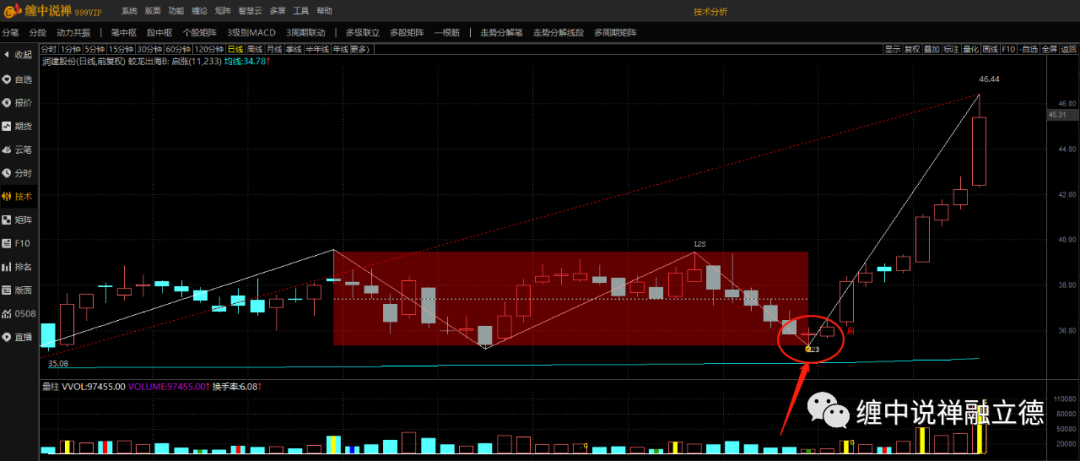This screenshot has height=461, width=1080.
Task: Switch to 1分钟 period tab
Action: point(71,49)
